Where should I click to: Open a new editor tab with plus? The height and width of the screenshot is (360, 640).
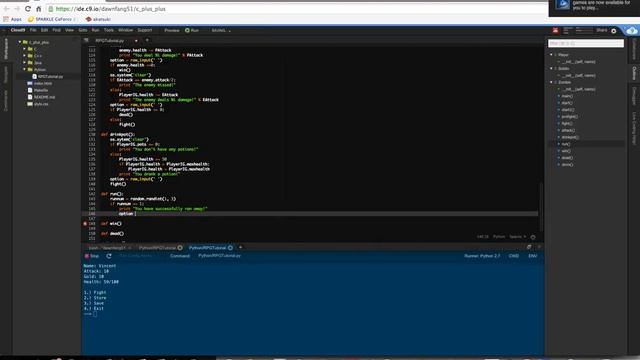pyautogui.click(x=147, y=40)
